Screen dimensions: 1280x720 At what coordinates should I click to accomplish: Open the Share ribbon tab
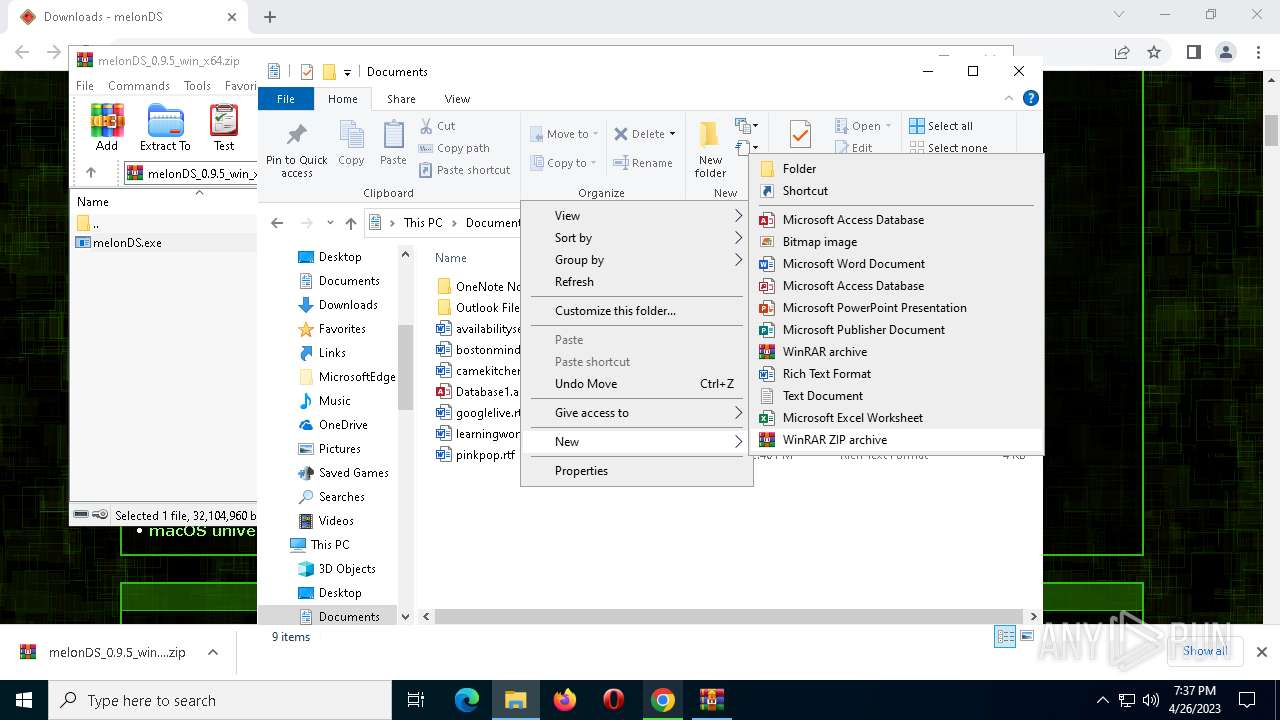coord(401,99)
